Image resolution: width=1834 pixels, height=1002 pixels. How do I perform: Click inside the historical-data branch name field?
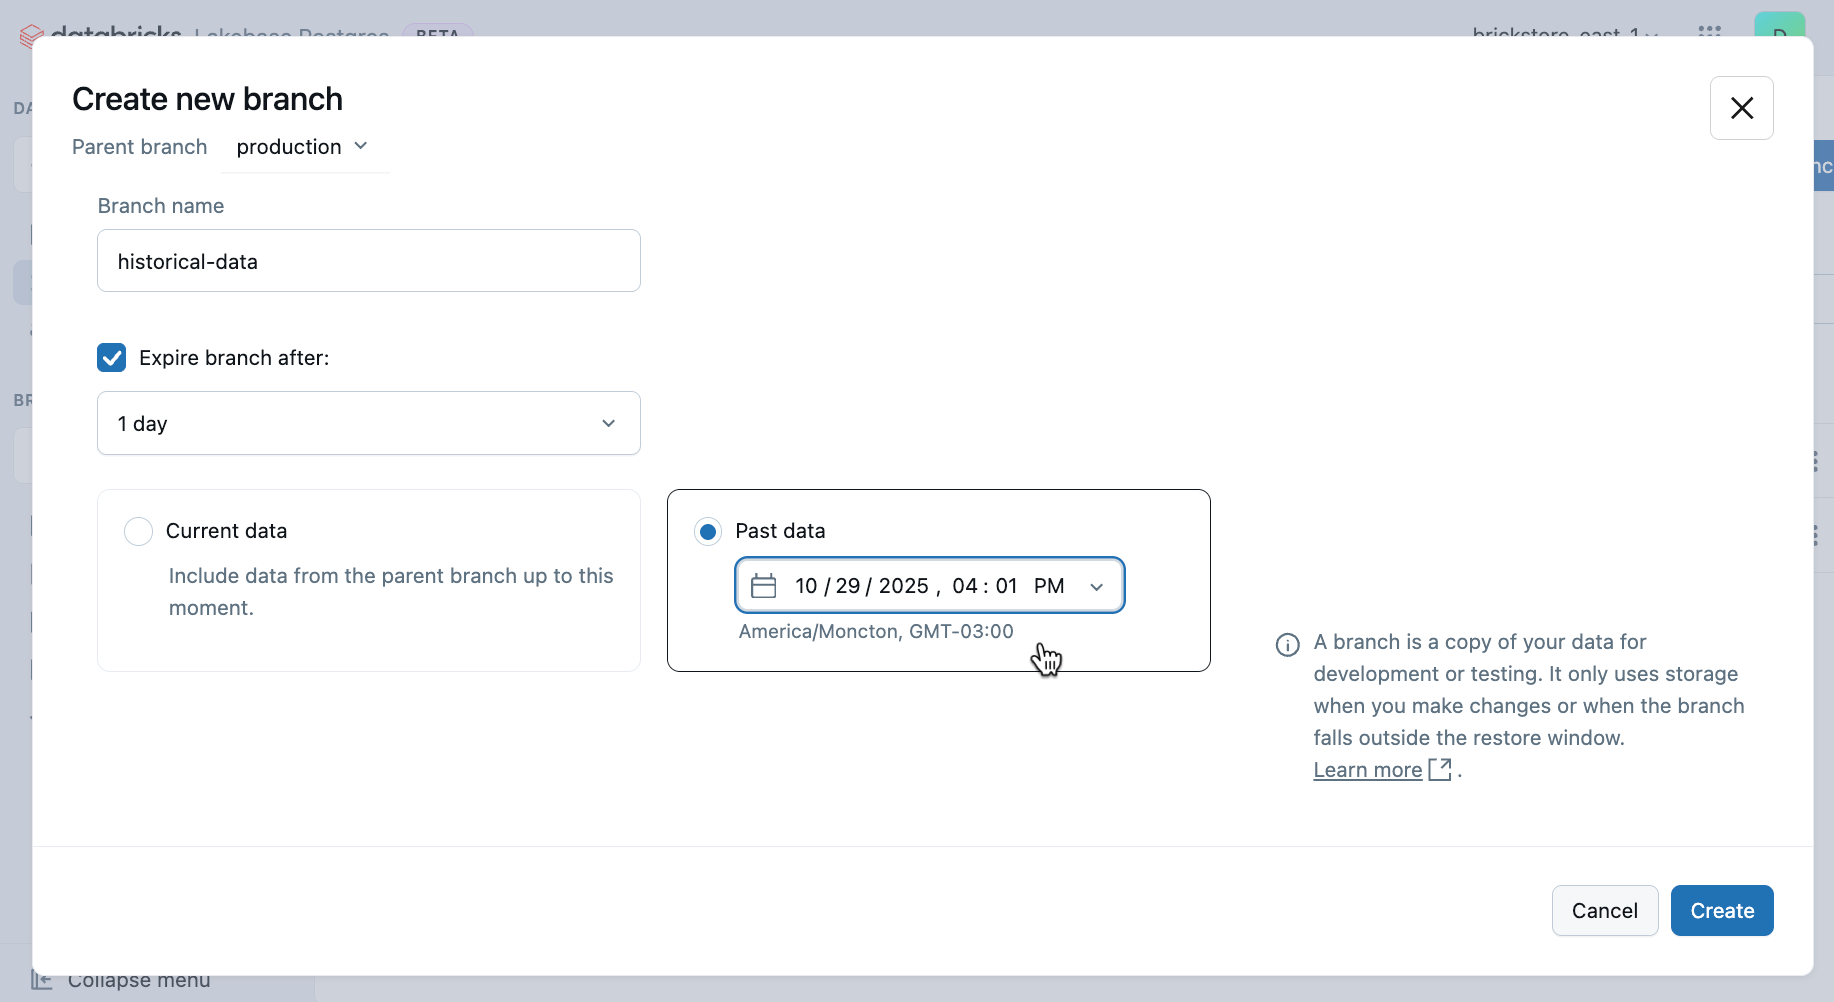tap(369, 261)
